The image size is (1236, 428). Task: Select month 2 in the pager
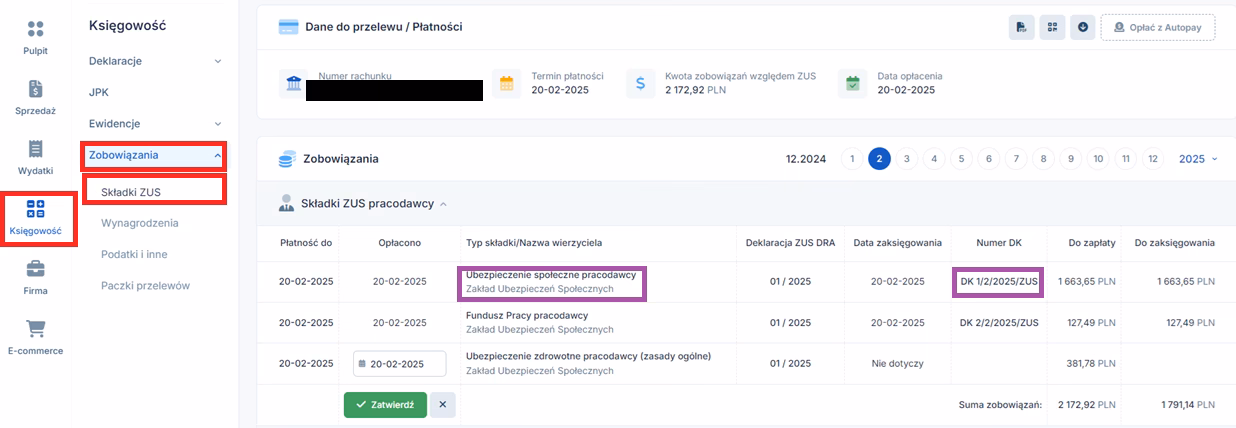coord(879,159)
